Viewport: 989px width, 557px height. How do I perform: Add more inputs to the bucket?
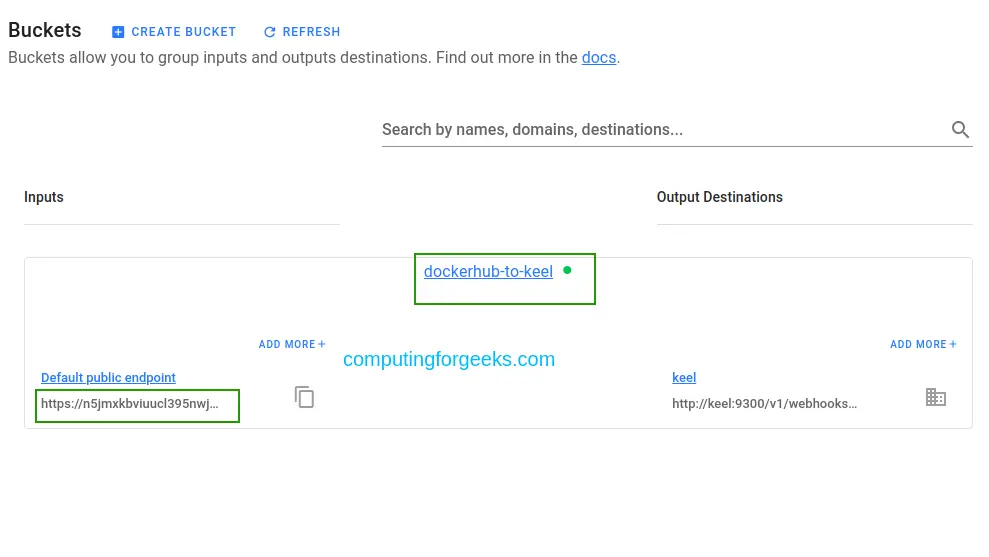[x=292, y=344]
